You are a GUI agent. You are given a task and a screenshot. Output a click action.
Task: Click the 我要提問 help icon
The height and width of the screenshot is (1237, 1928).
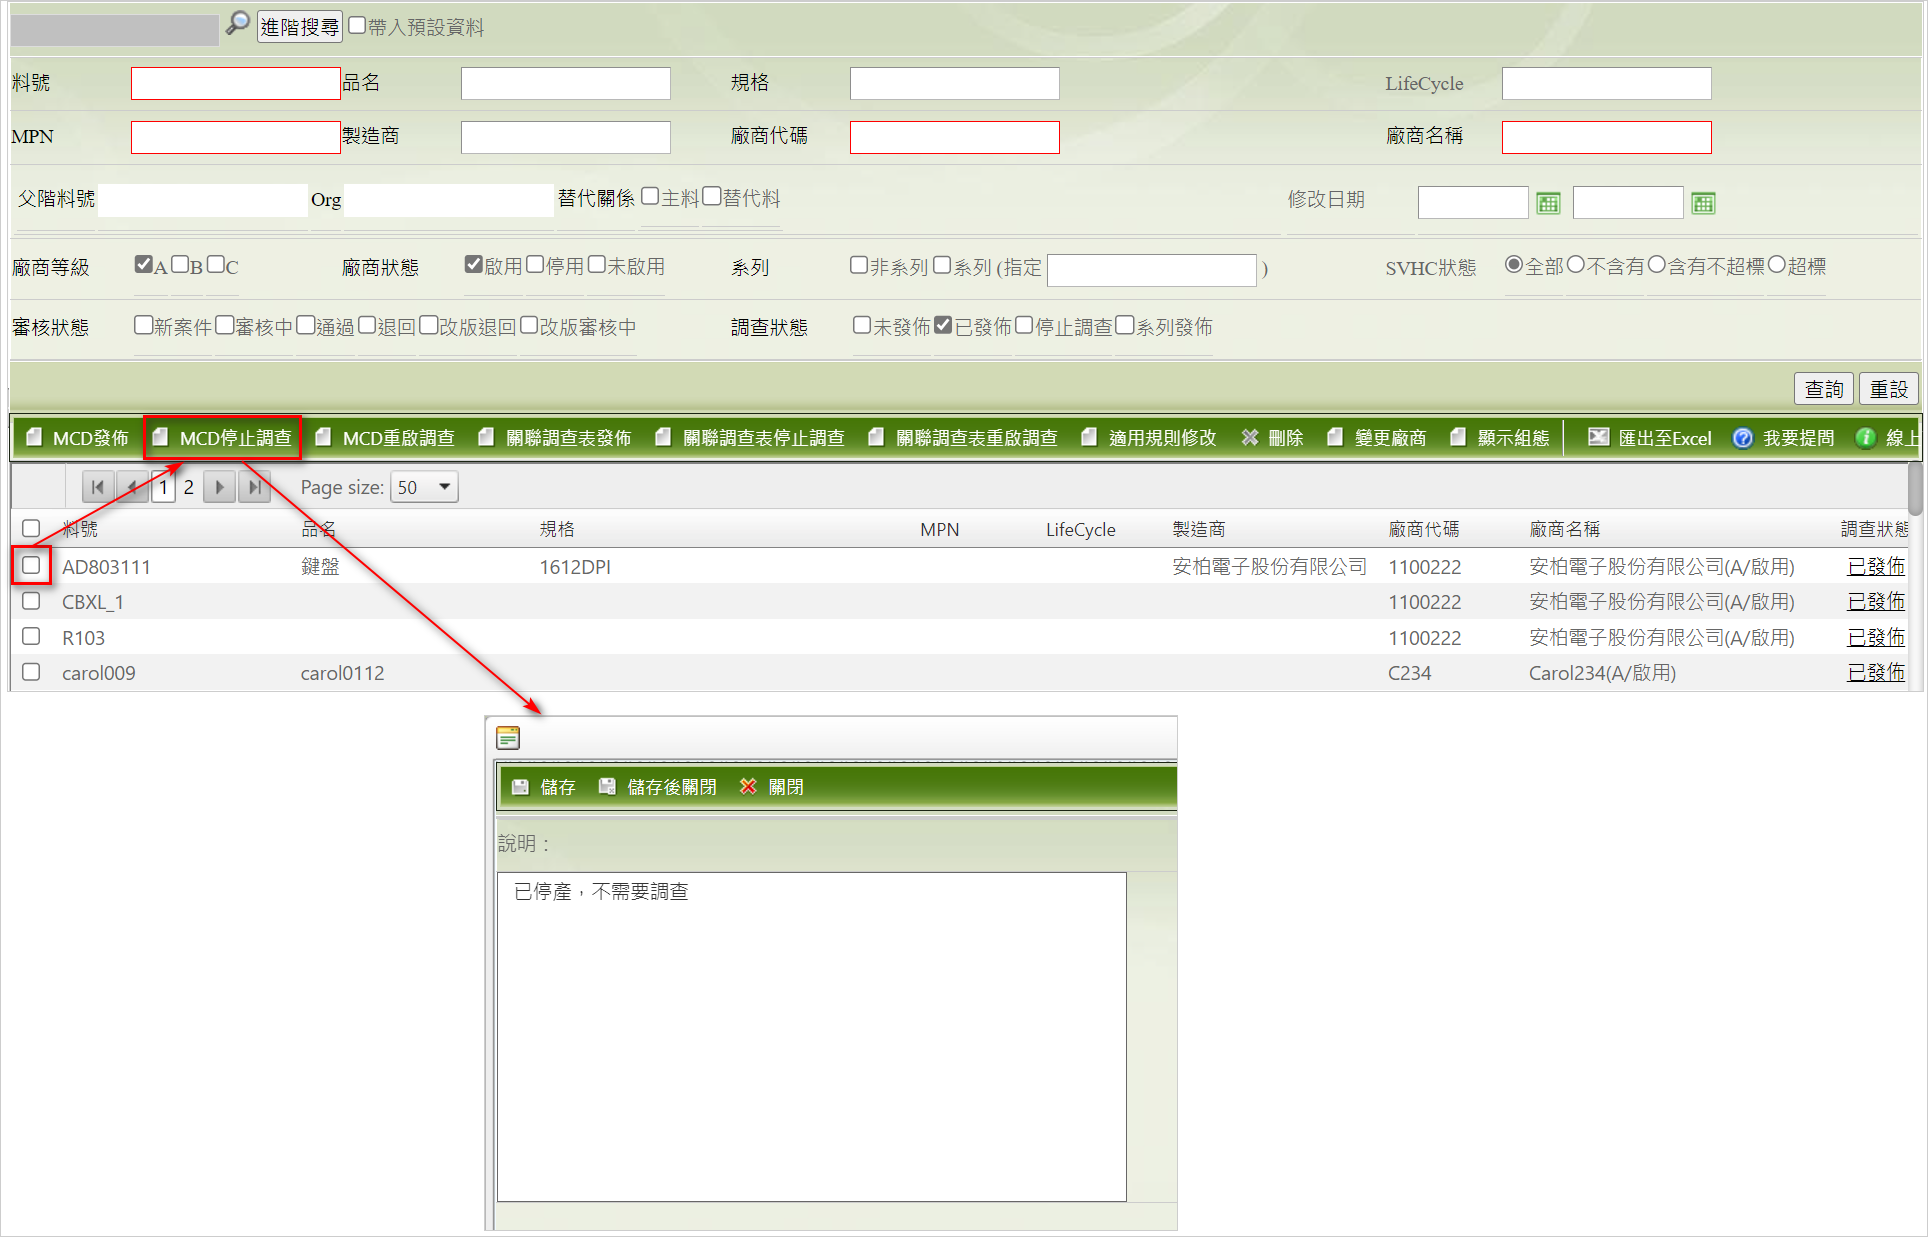(1743, 438)
